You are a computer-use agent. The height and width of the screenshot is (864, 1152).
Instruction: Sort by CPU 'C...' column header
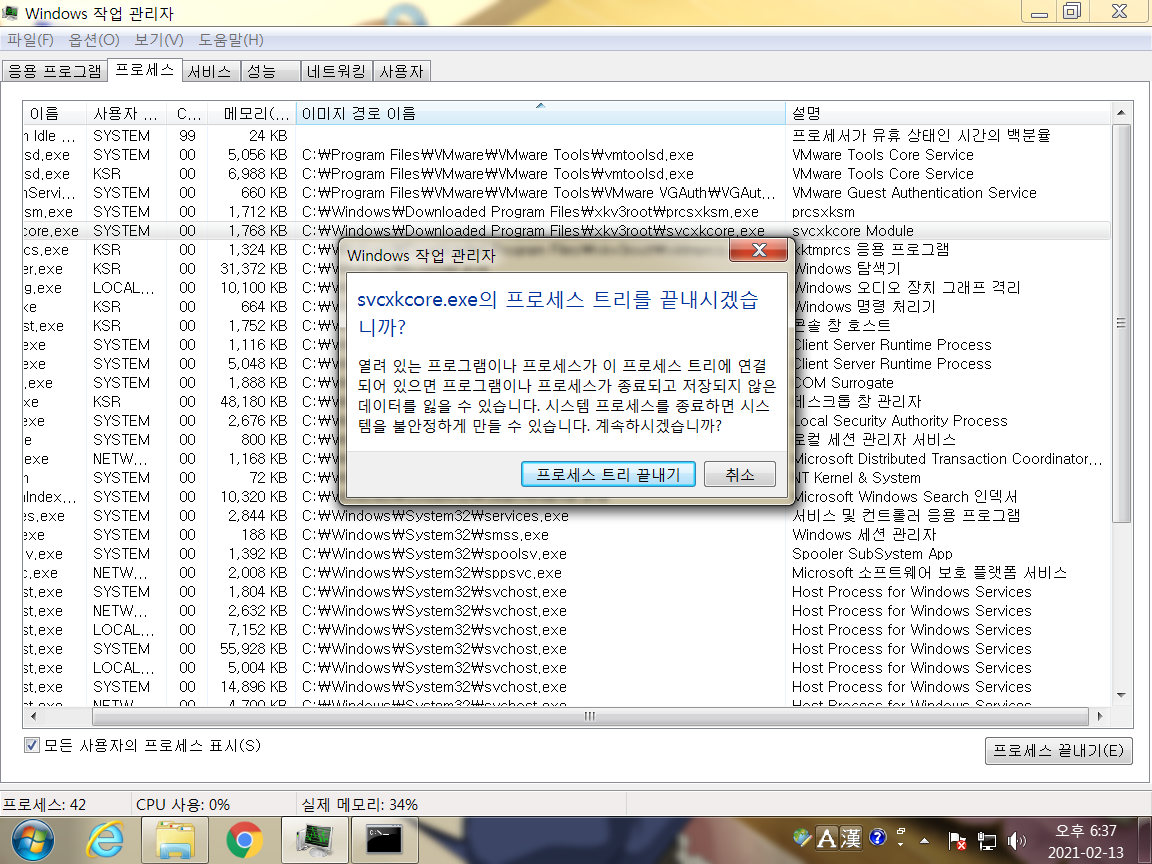[187, 113]
